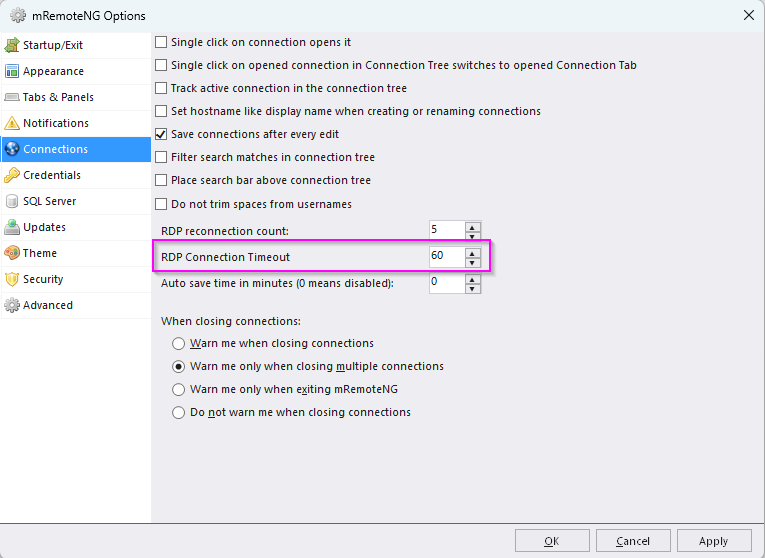Click into the RDP Connection Timeout field
765x558 pixels.
tap(446, 257)
